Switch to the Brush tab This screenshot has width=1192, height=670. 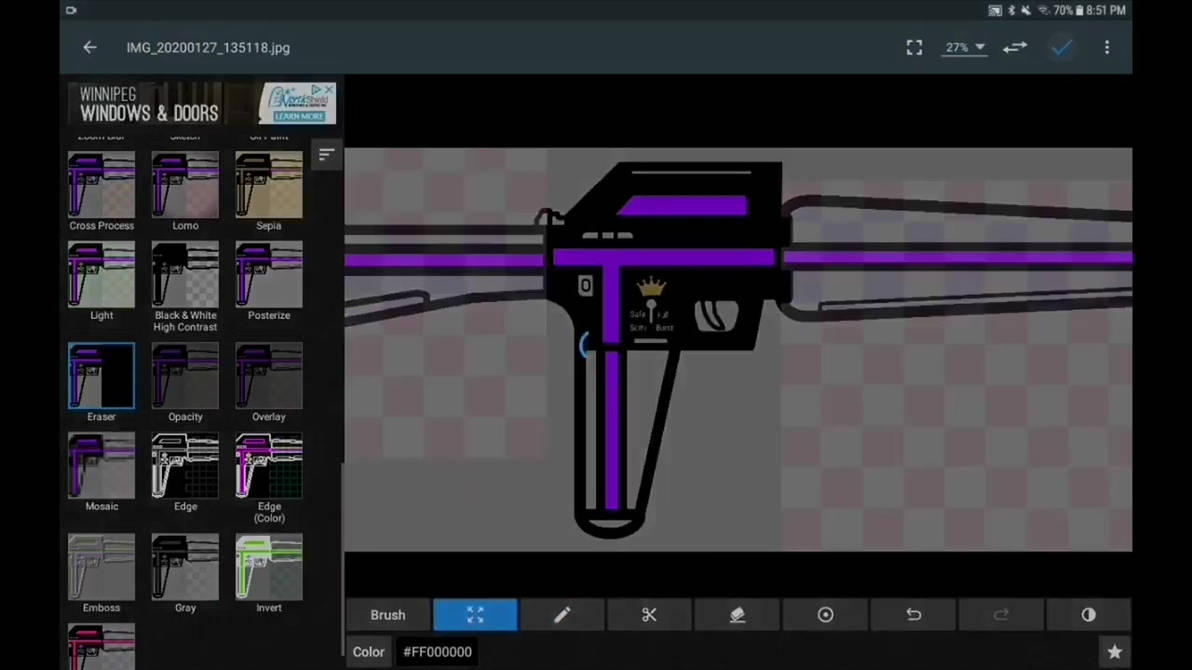387,614
